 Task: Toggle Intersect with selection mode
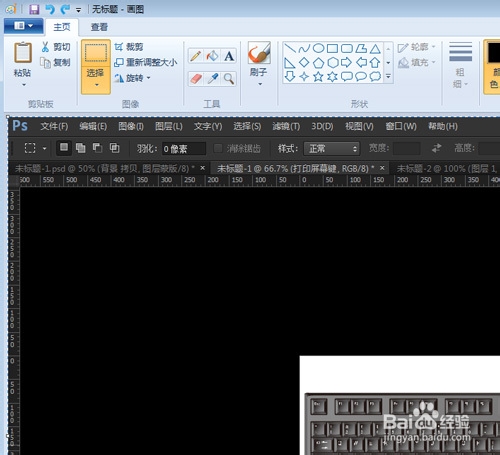[x=115, y=148]
